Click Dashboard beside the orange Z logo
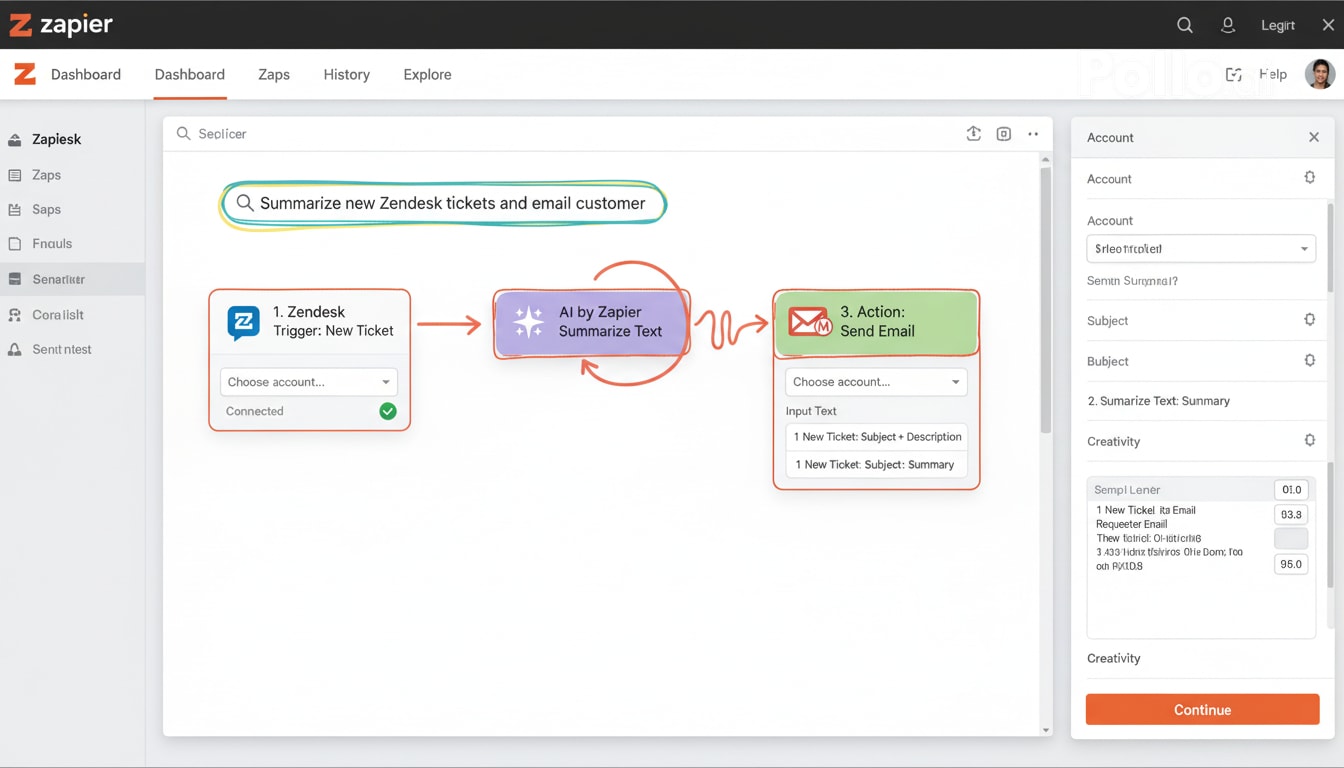Image resolution: width=1344 pixels, height=768 pixels. pyautogui.click(x=86, y=74)
